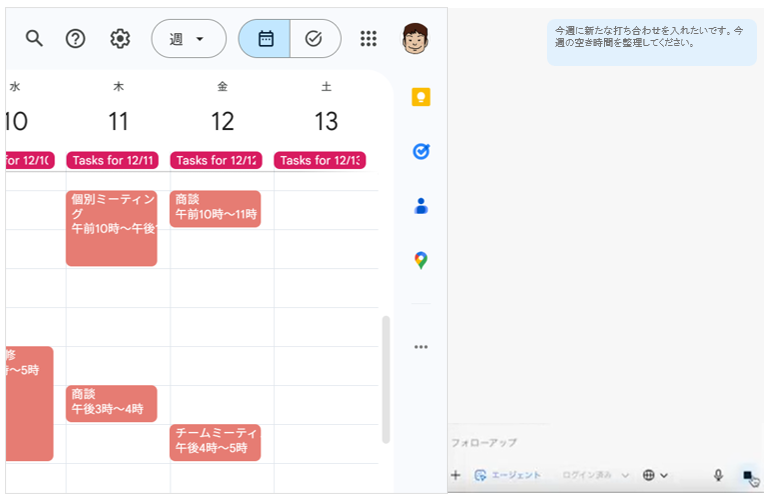
Task: Select Thursday date 11 header
Action: point(119,121)
